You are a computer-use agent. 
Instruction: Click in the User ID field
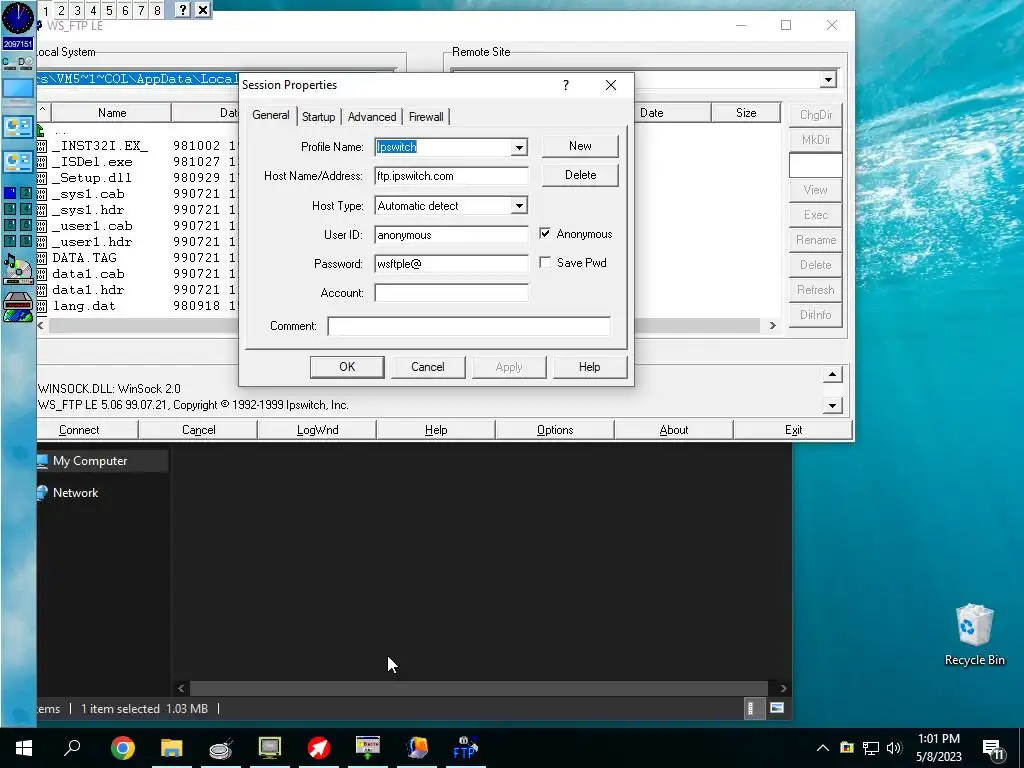(451, 234)
